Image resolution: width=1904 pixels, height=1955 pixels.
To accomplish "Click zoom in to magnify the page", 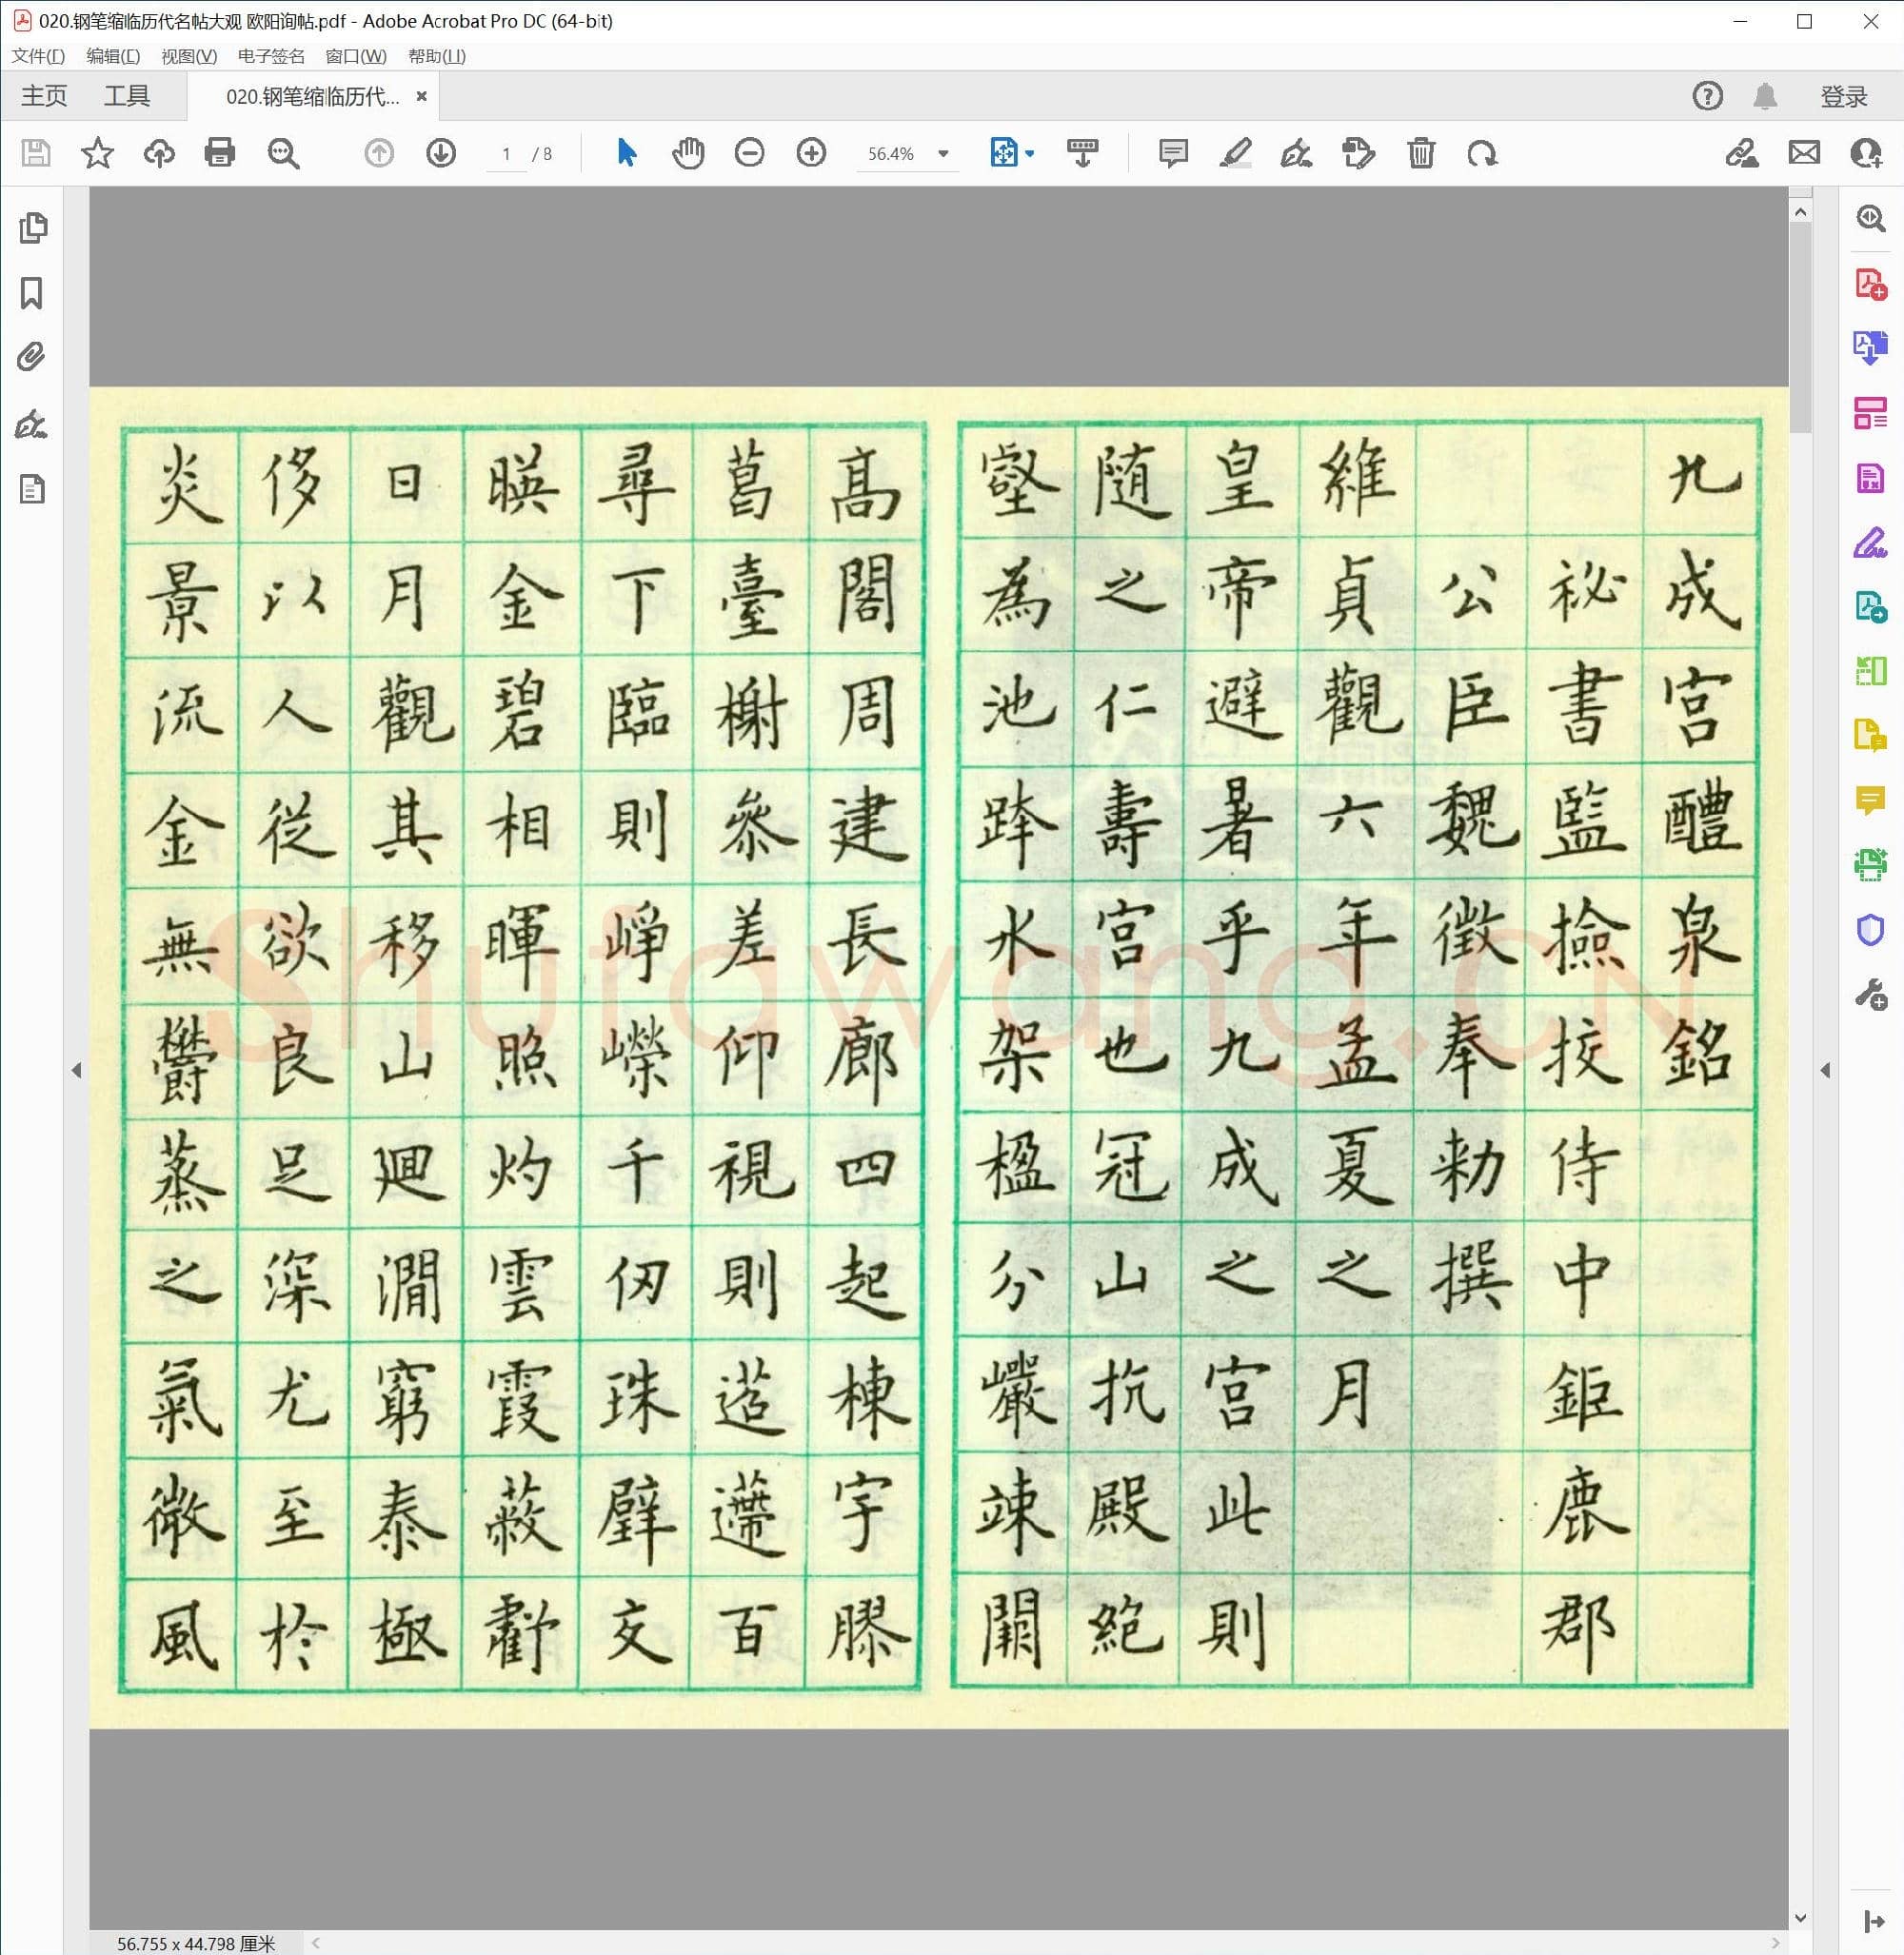I will click(x=810, y=153).
